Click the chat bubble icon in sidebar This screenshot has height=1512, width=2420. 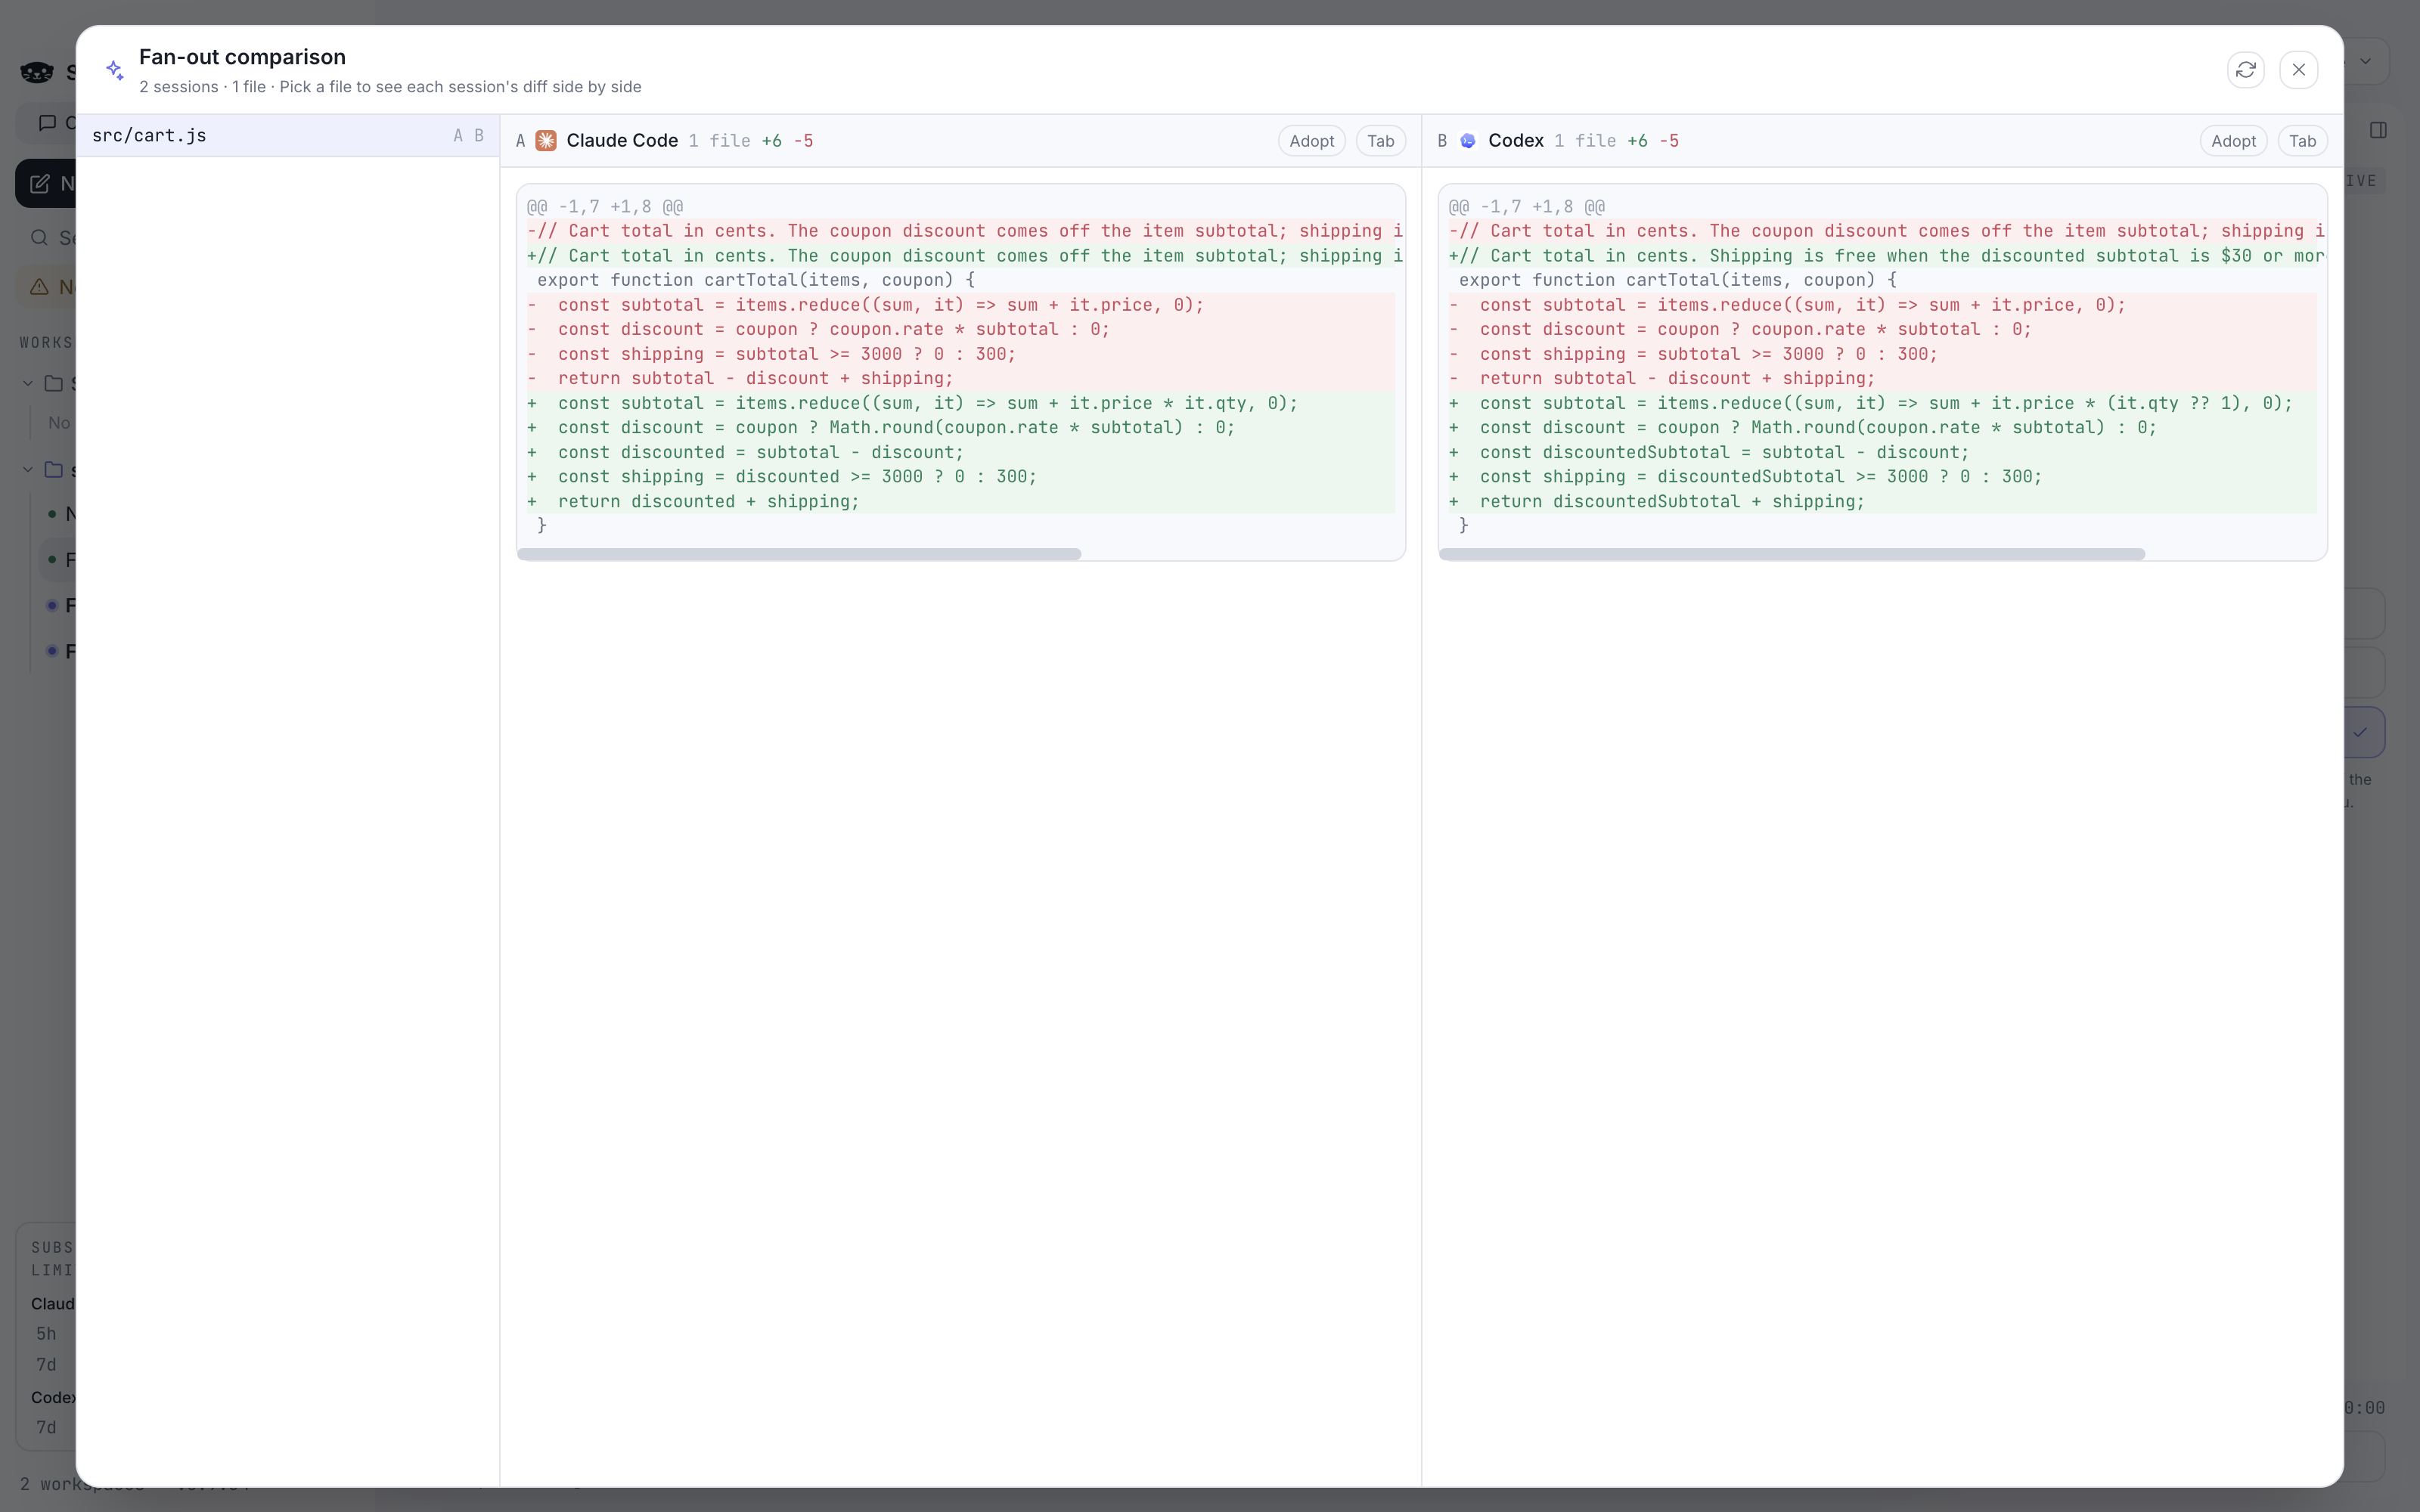47,123
